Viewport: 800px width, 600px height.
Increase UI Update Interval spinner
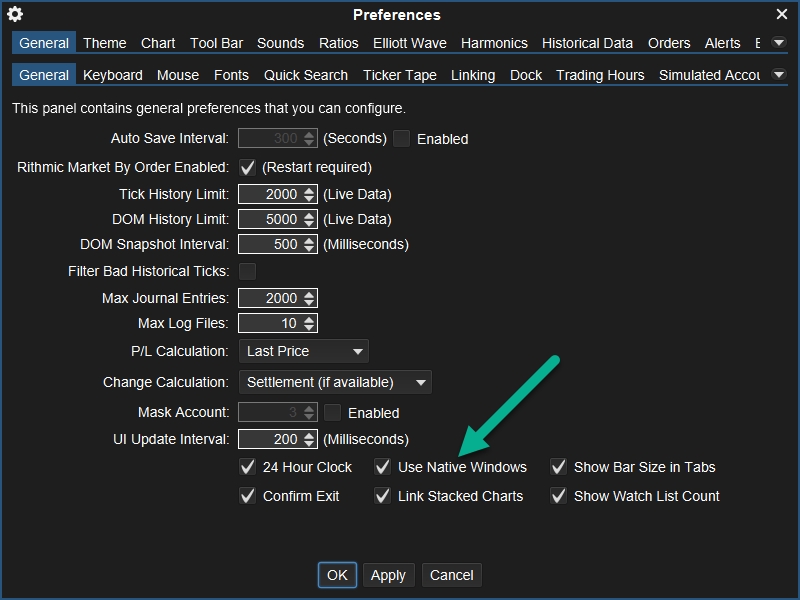310,435
